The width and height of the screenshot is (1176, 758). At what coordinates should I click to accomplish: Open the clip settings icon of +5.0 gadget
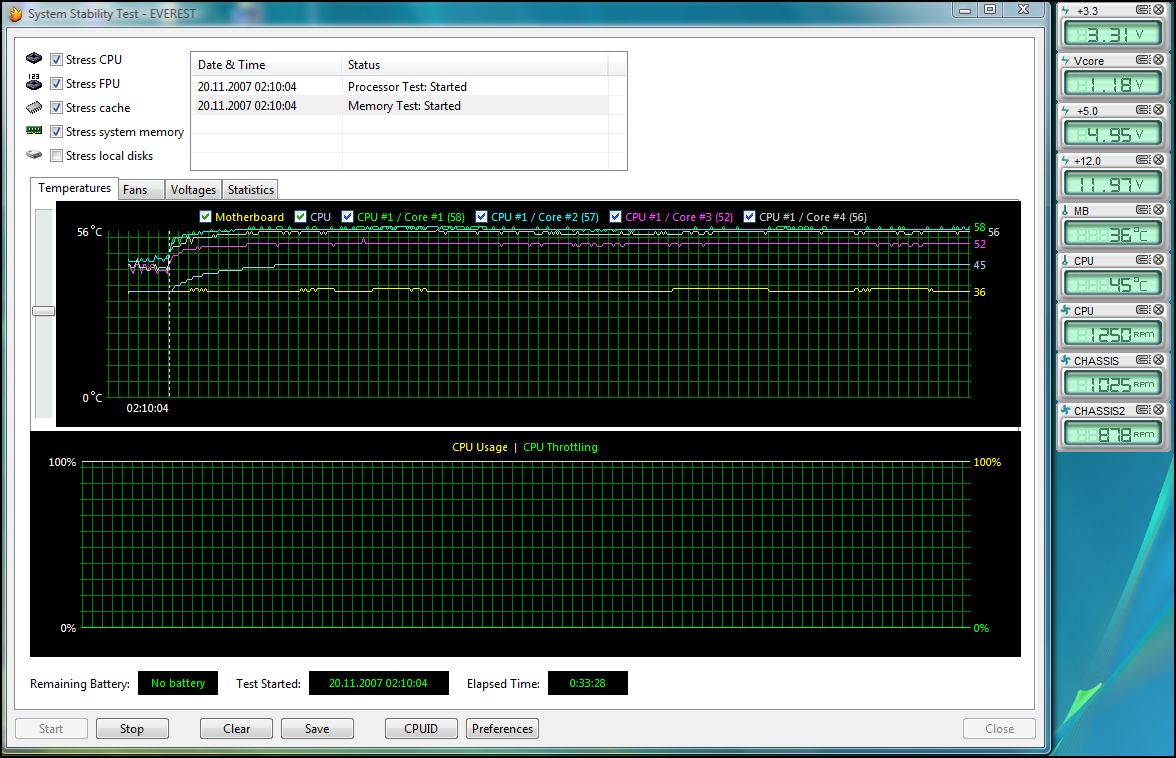1143,109
